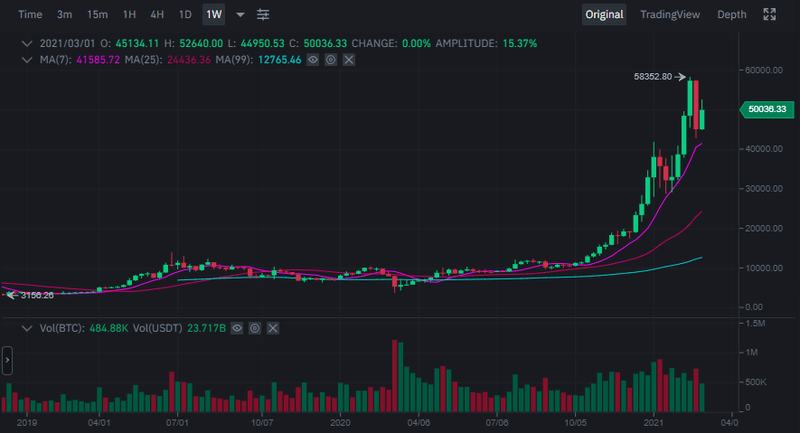Expand the left drawing tools sidebar
This screenshot has width=800, height=433.
click(7, 359)
